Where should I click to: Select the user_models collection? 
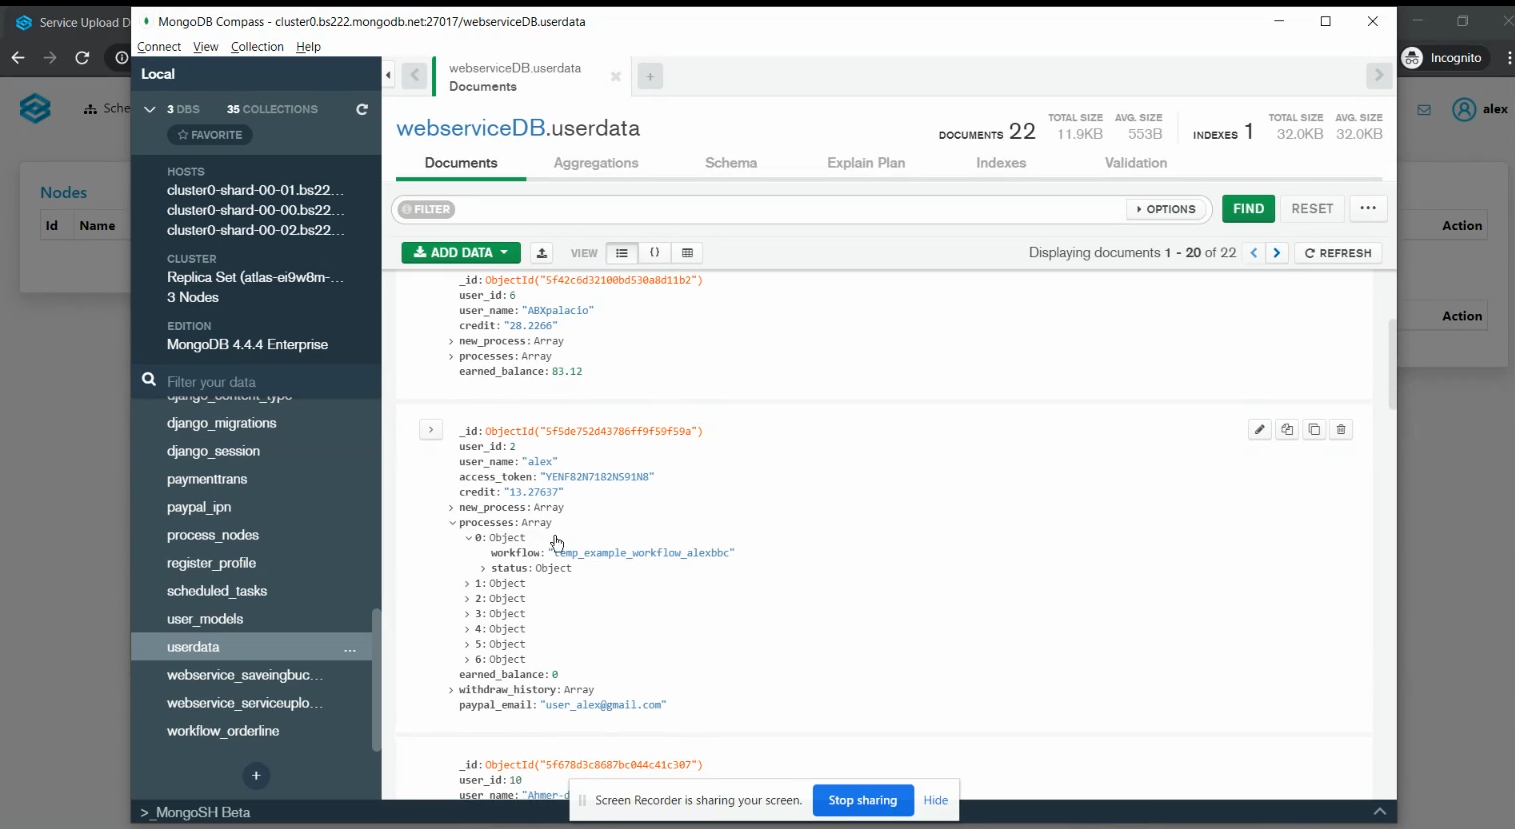(205, 619)
